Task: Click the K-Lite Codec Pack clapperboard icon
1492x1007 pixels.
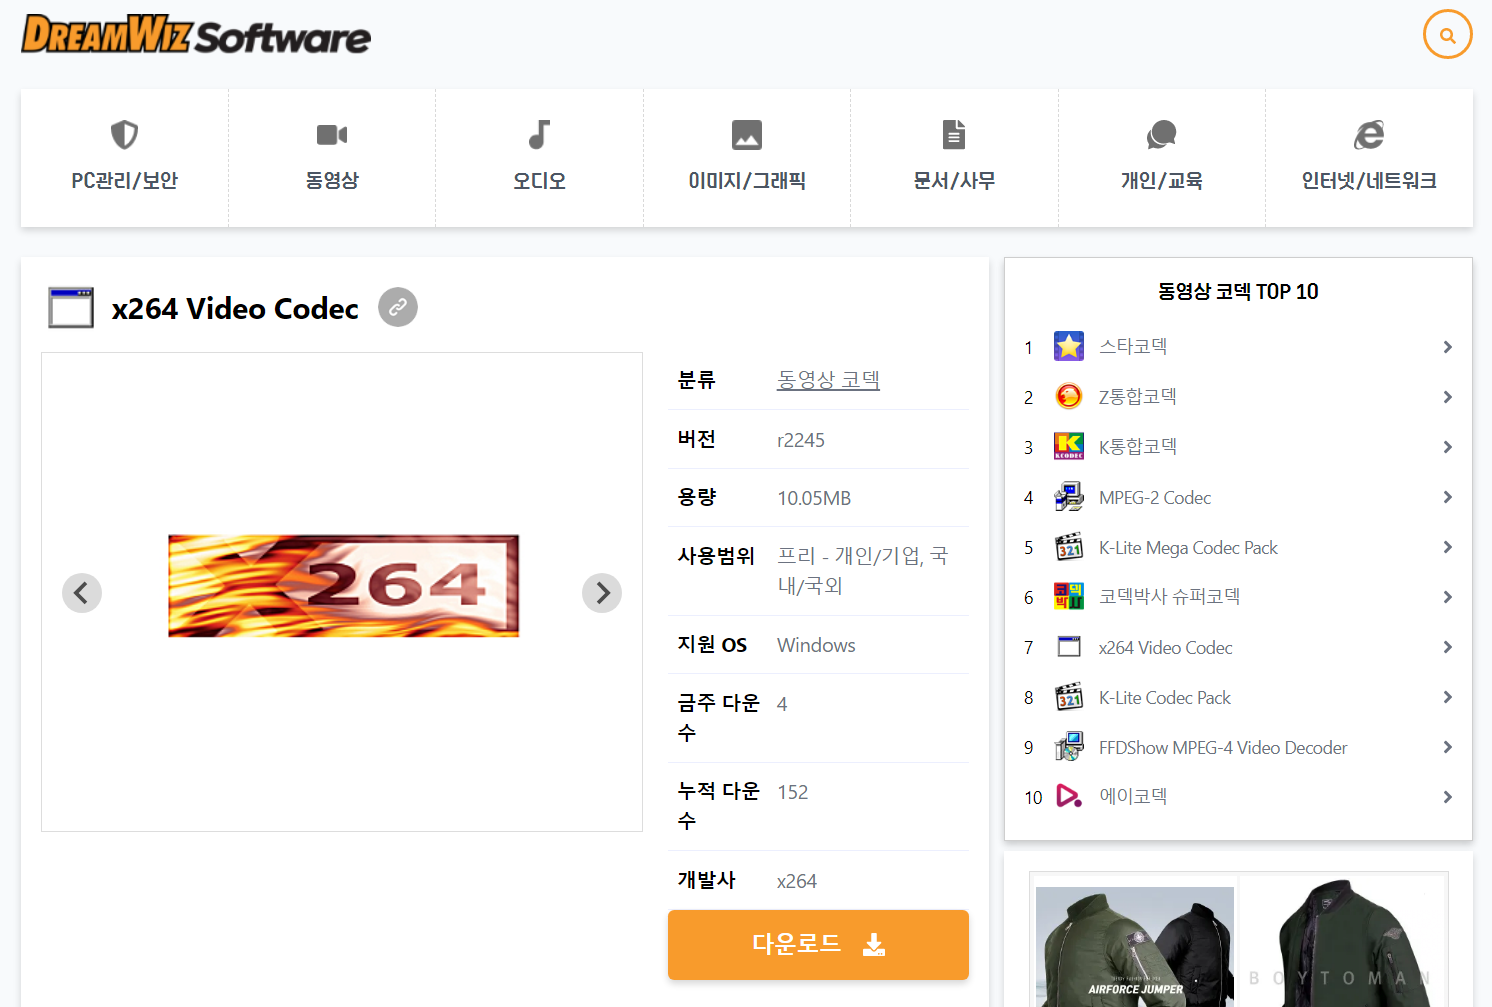Action: pyautogui.click(x=1069, y=697)
